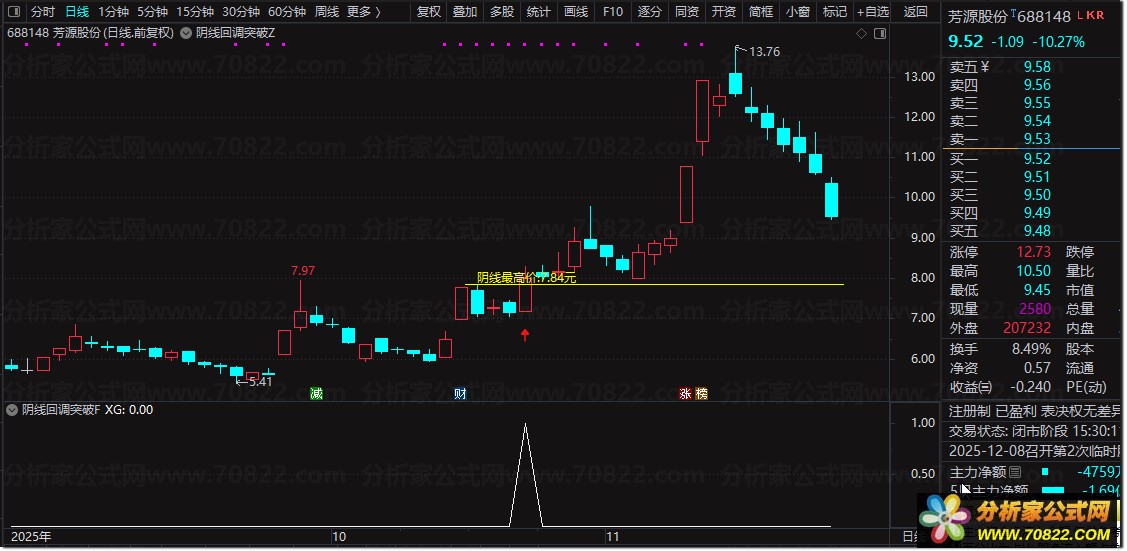Screen dimensions: 1127x551
Task: Expand the 阴线回调突破Z indicator dropdown
Action: (185, 33)
